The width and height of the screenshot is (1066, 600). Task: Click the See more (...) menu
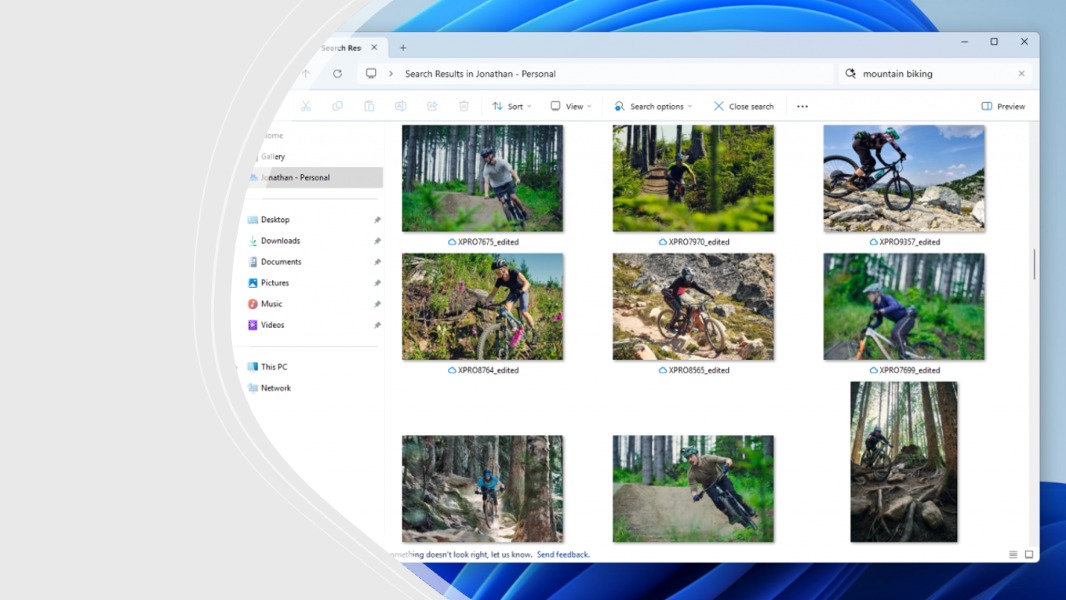pyautogui.click(x=801, y=105)
